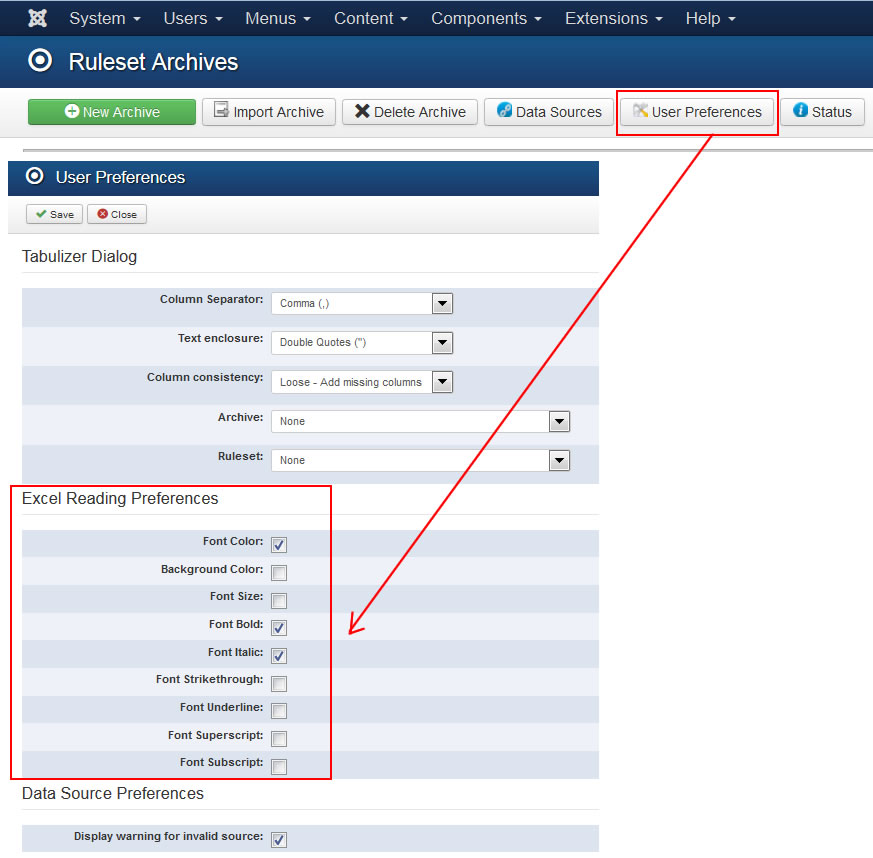This screenshot has width=873, height=858.
Task: Open the Extensions menu
Action: pyautogui.click(x=614, y=19)
